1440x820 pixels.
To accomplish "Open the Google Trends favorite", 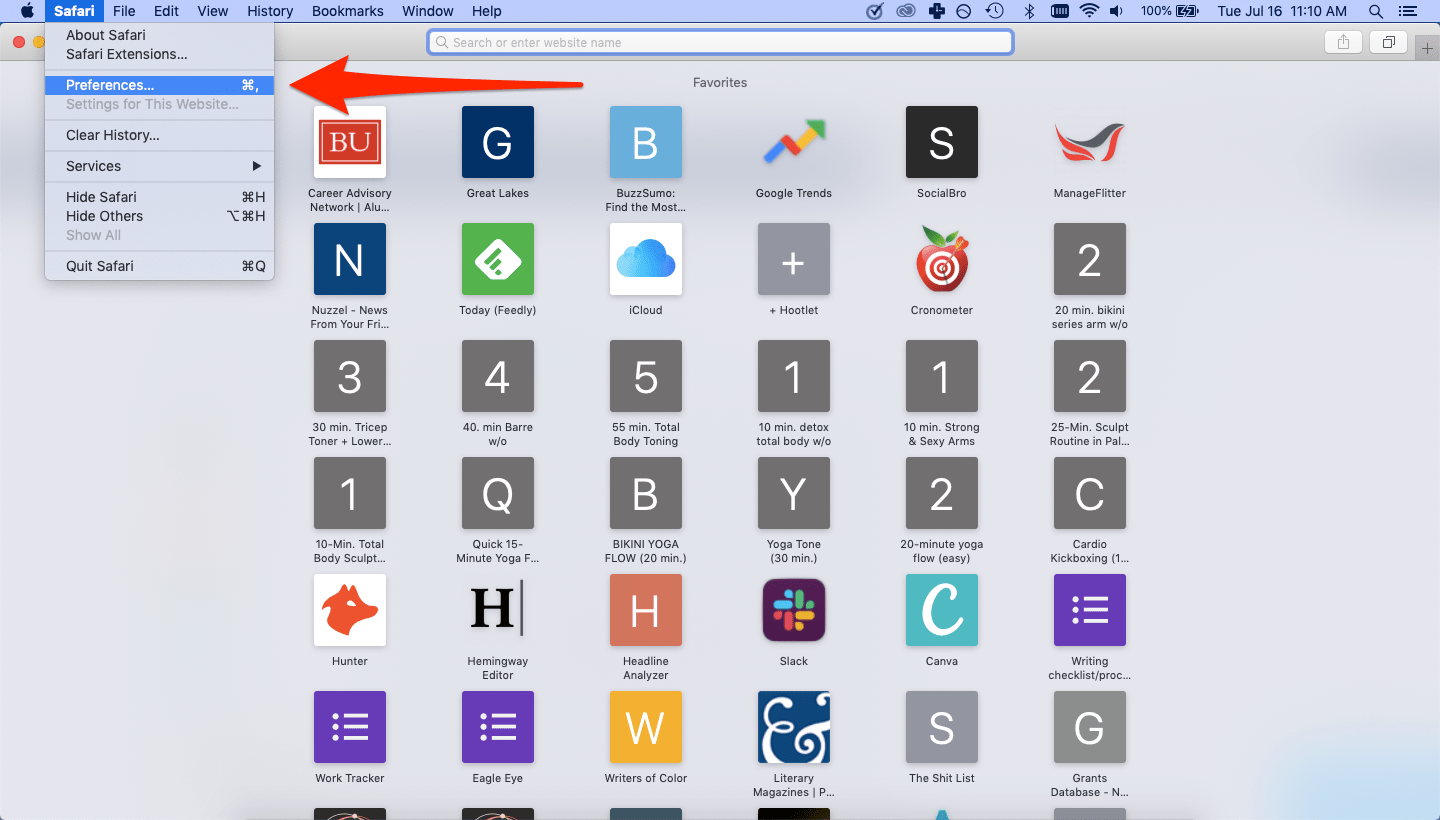I will (x=794, y=142).
